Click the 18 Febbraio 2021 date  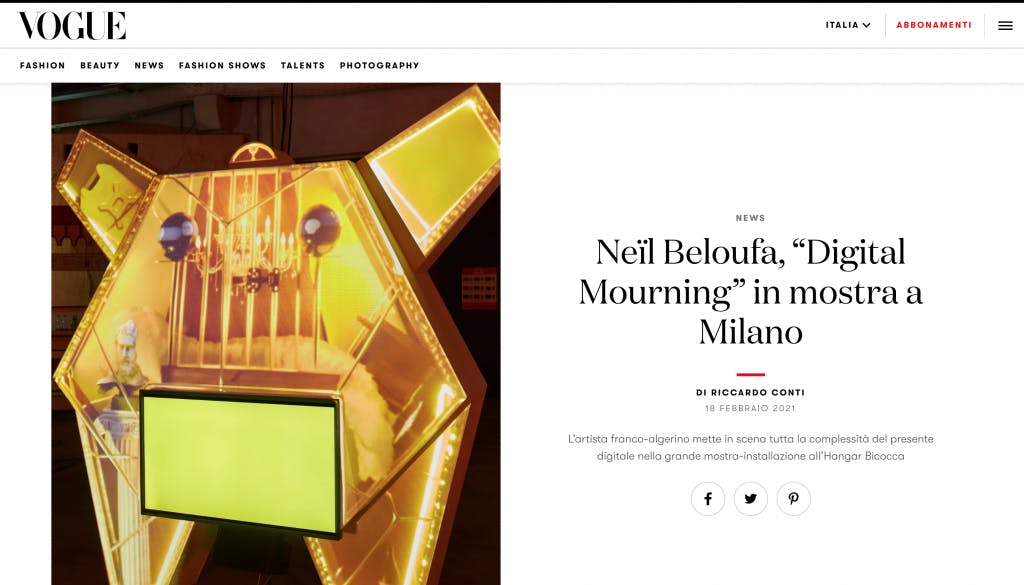[750, 408]
